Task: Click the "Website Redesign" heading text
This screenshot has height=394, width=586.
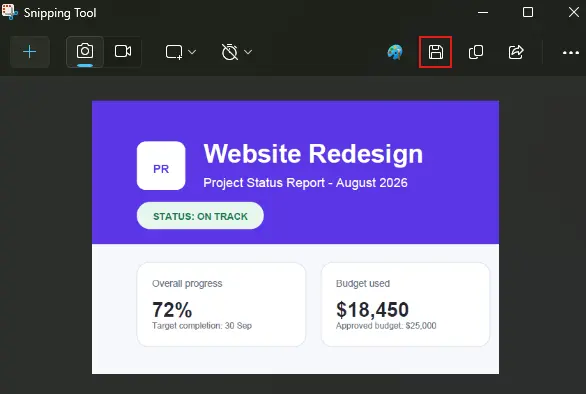Action: pos(313,154)
